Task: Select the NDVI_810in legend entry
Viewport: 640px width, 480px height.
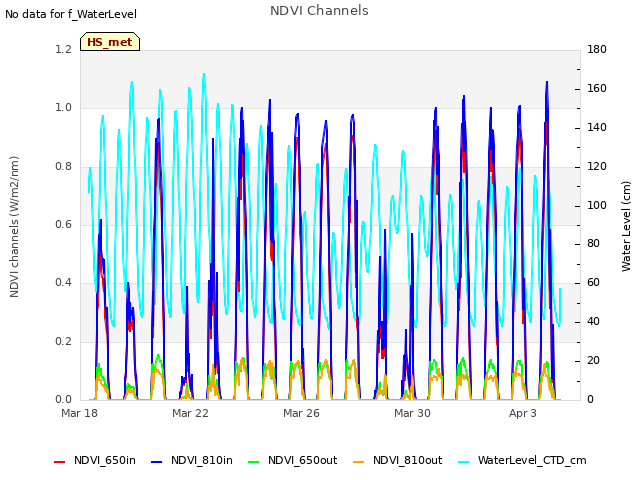Action: [192, 460]
